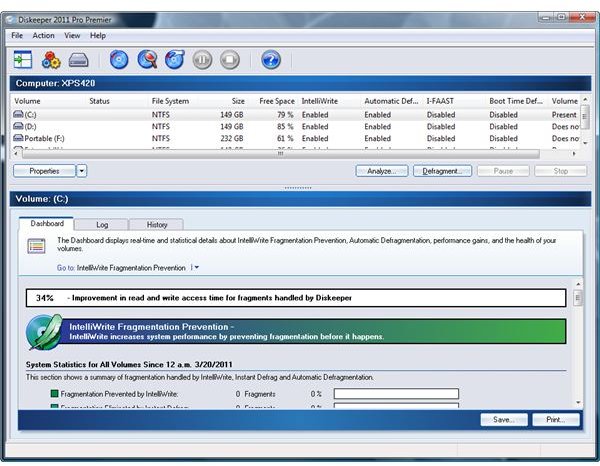This screenshot has width=600, height=466.
Task: Click the green Fragmentation Prevented legend swatch
Action: pyautogui.click(x=54, y=393)
